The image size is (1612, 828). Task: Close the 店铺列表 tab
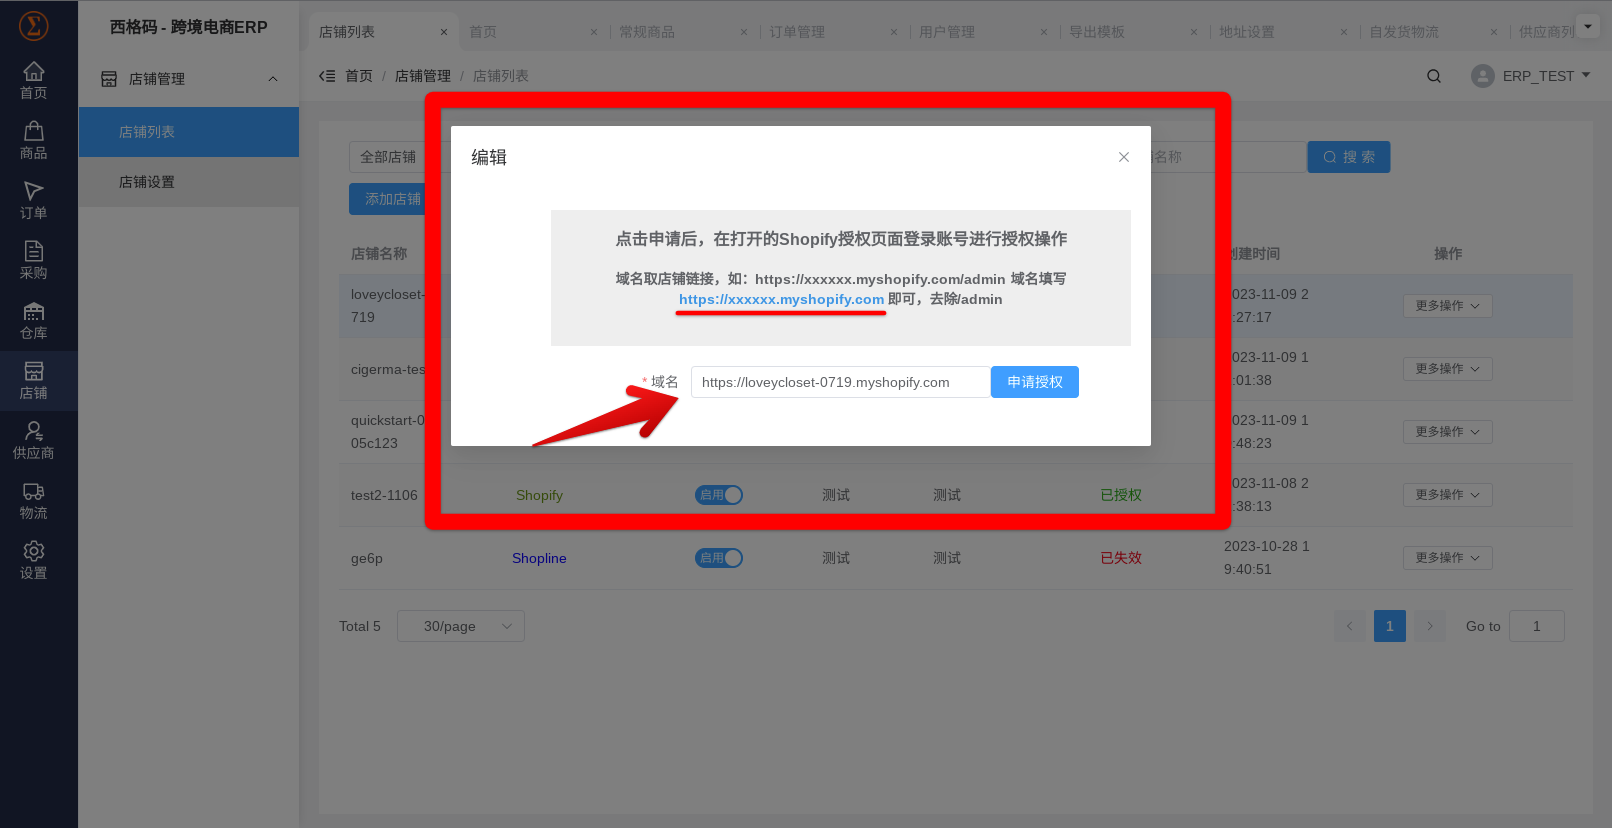click(444, 32)
